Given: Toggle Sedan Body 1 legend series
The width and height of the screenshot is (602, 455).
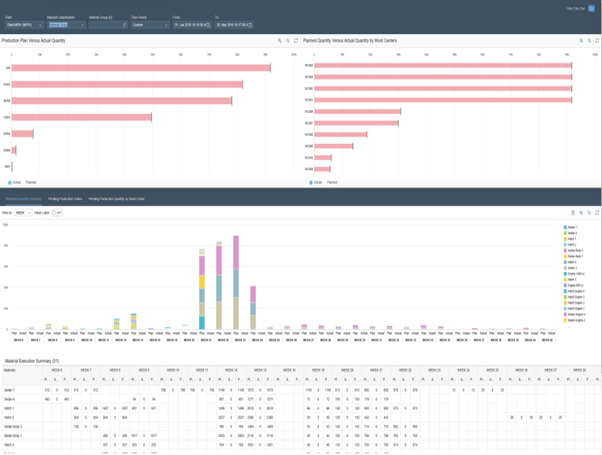Looking at the screenshot, I should pyautogui.click(x=574, y=256).
